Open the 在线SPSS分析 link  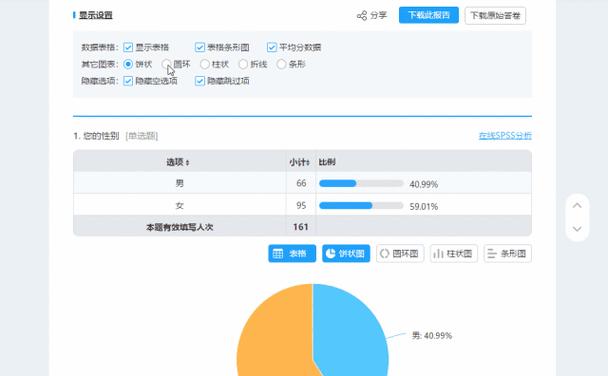click(505, 135)
